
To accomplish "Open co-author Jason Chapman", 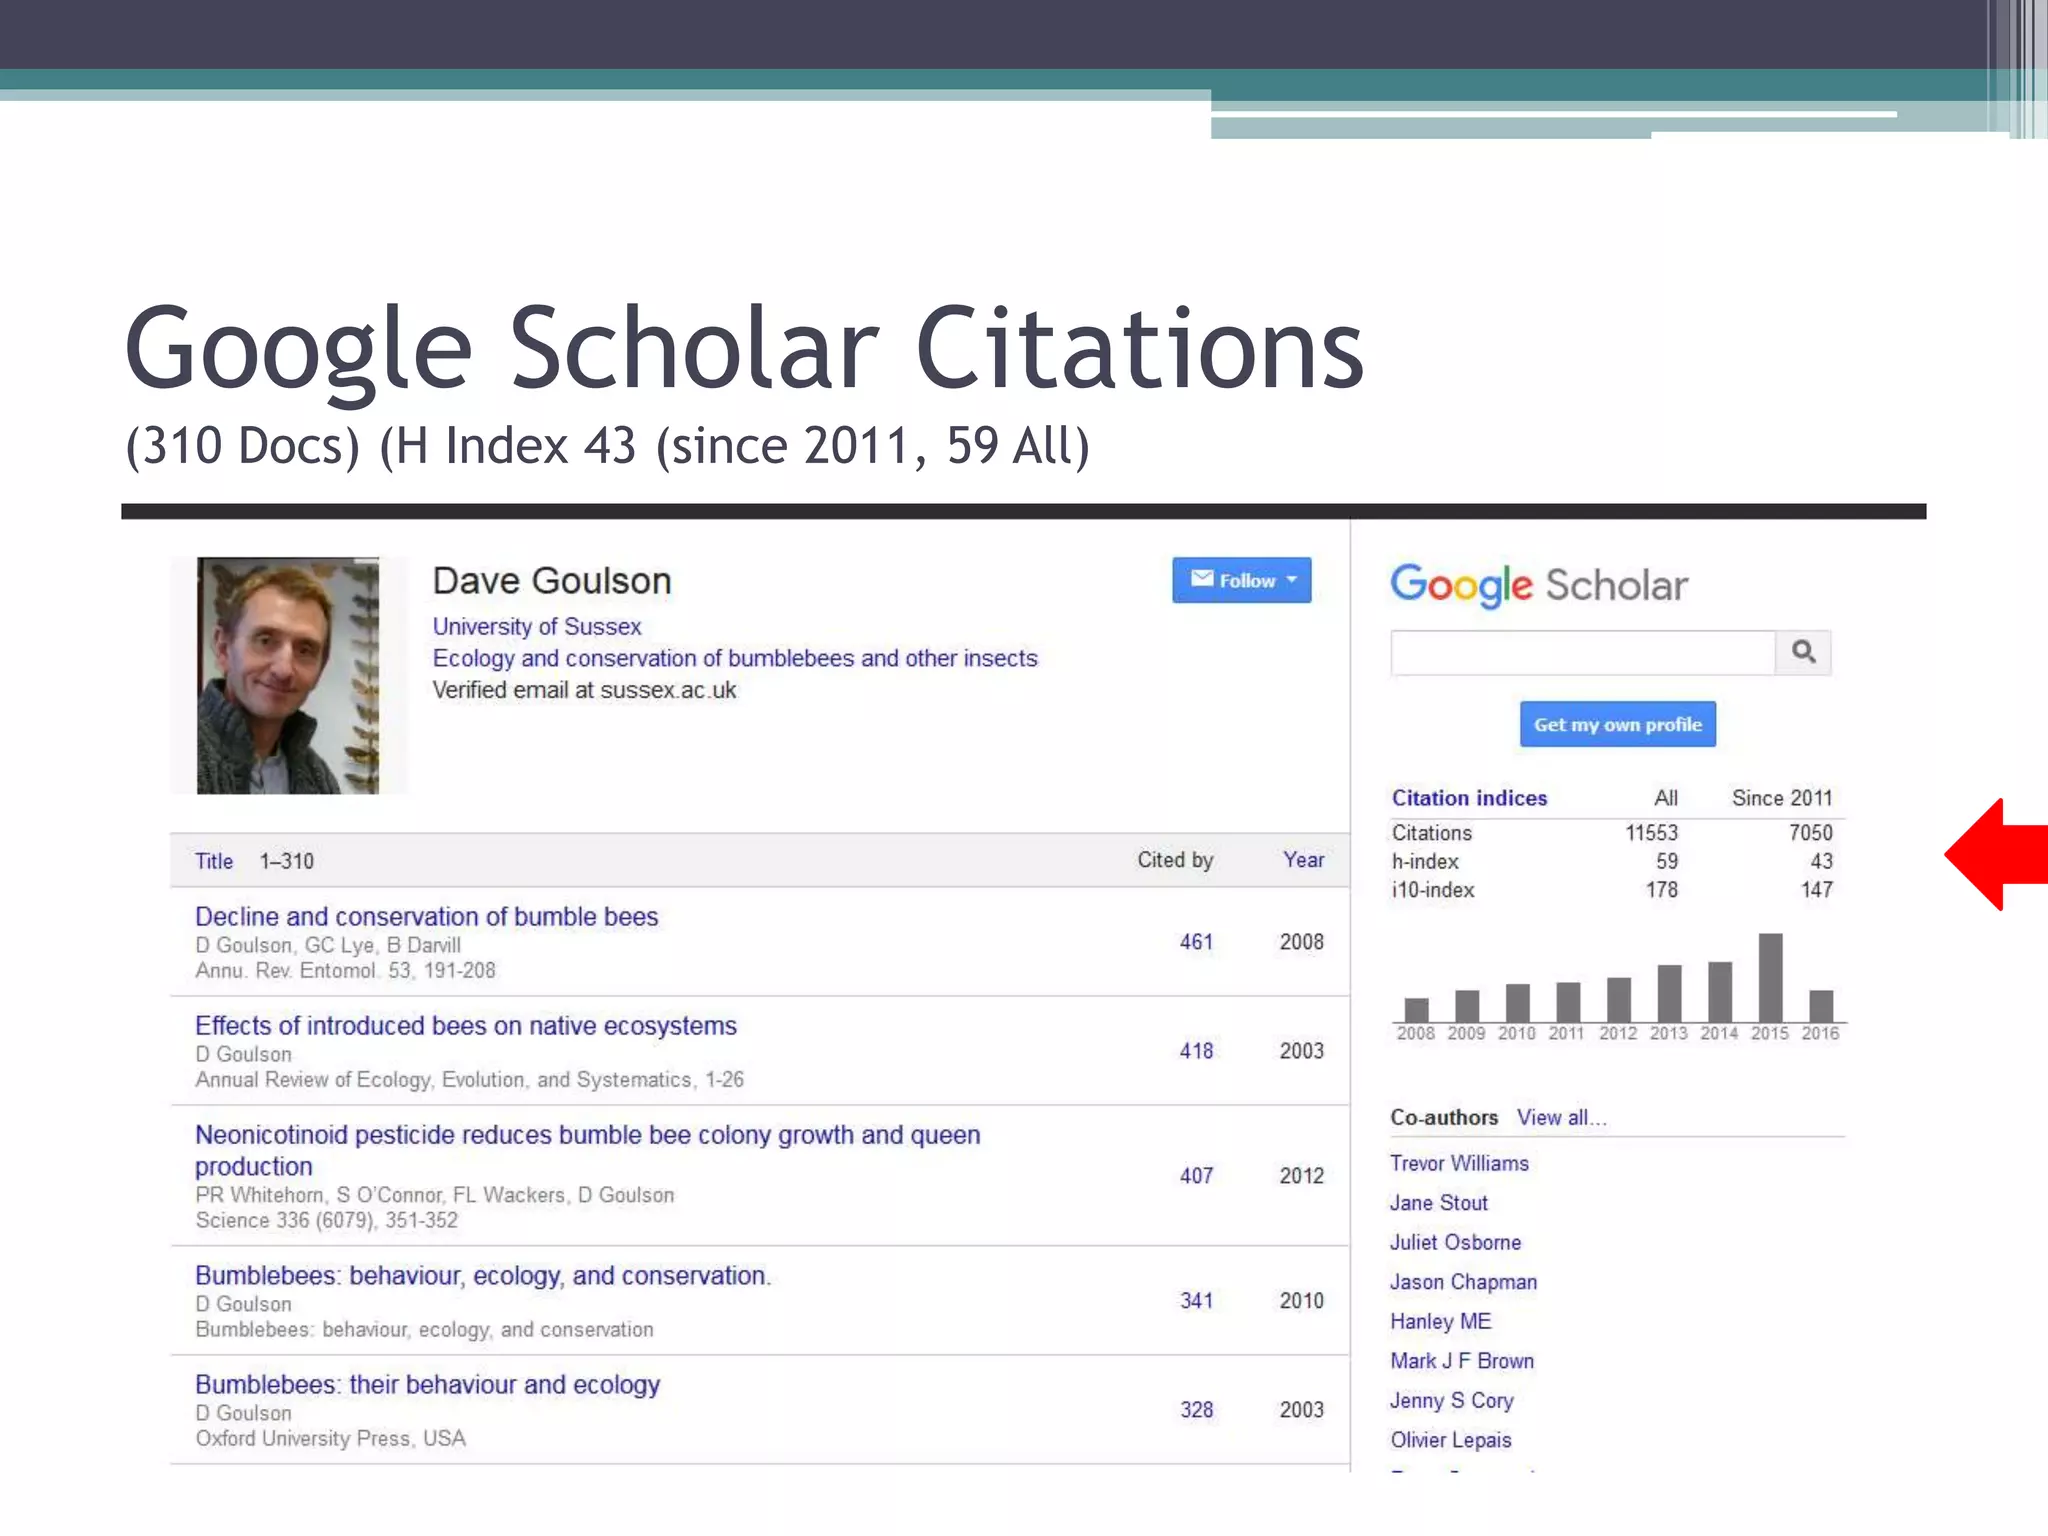I will coord(1463,1282).
